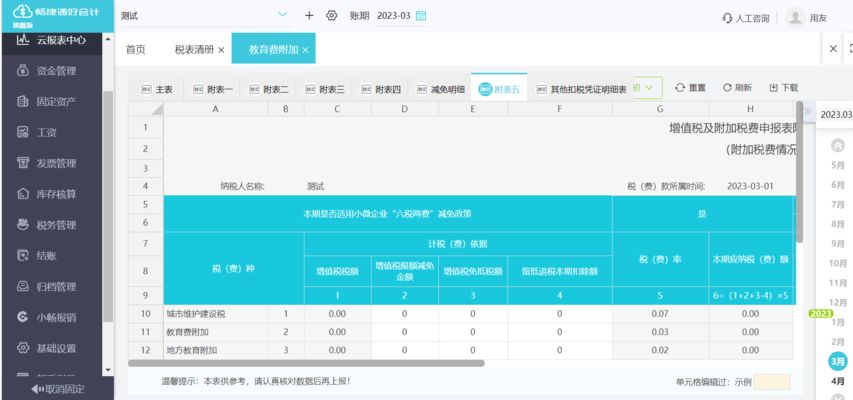Image resolution: width=853 pixels, height=400 pixels.
Task: Open the 附表一 sheet tab
Action: 213,89
